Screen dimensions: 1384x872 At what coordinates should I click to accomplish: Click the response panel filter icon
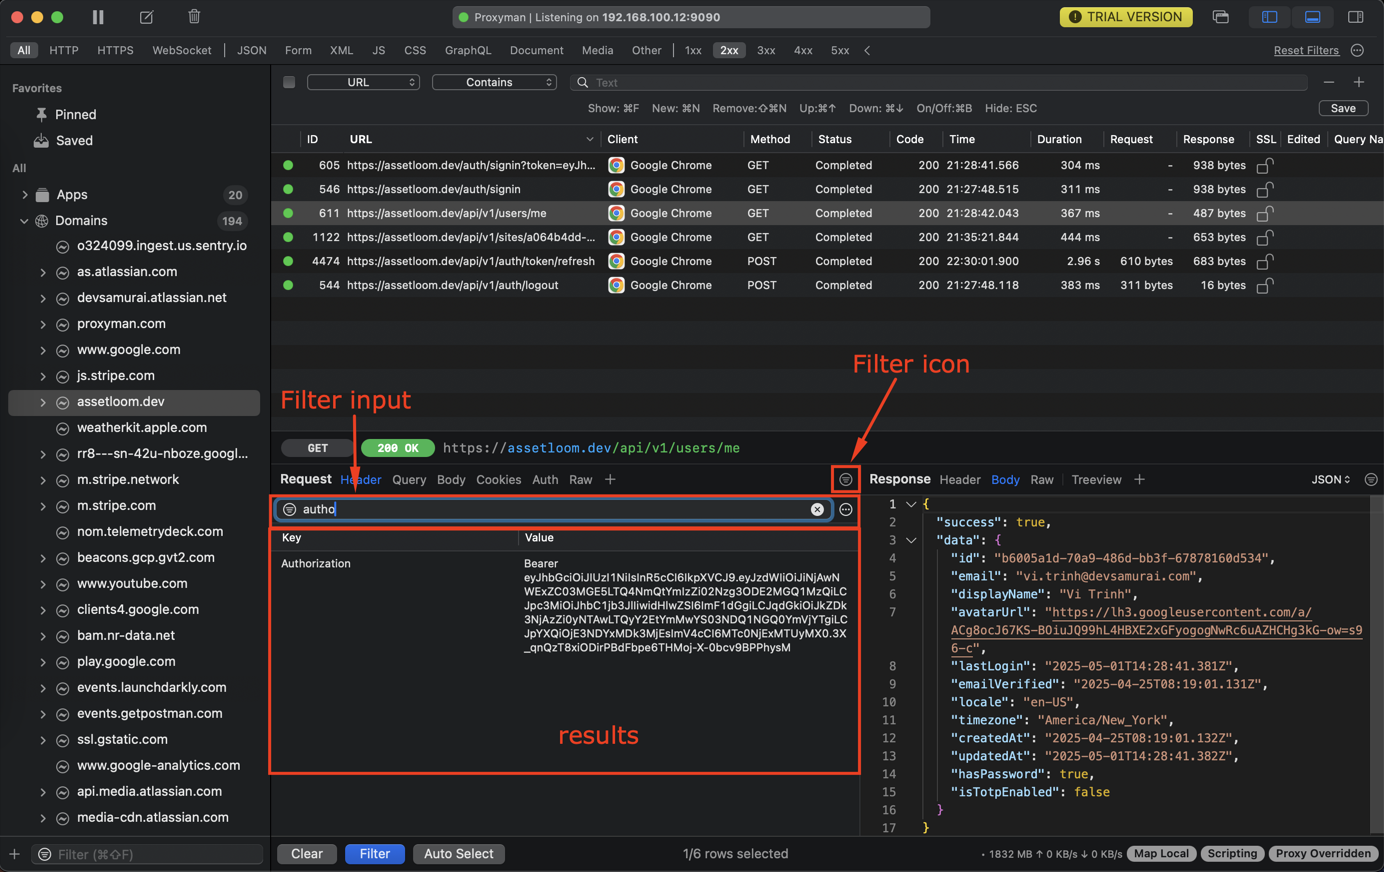[1371, 480]
